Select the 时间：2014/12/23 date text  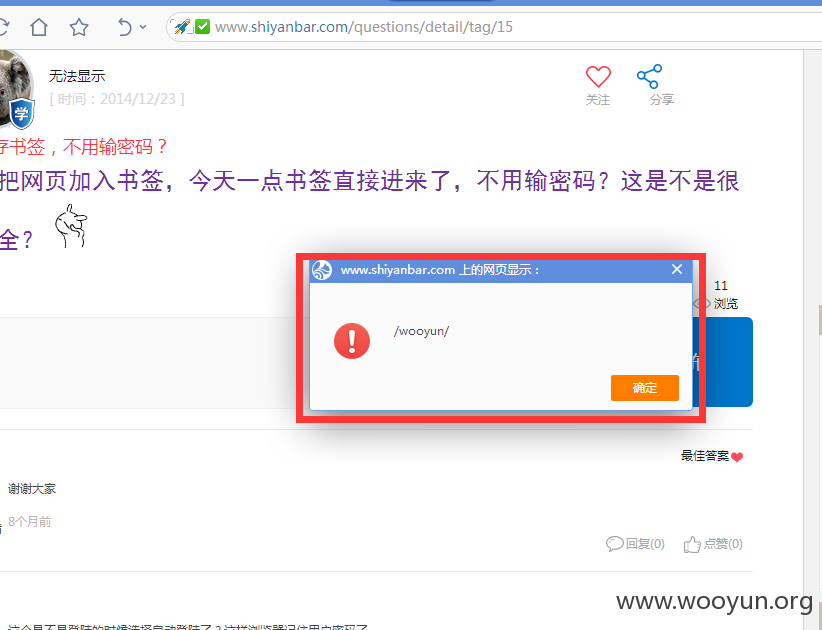pos(117,99)
